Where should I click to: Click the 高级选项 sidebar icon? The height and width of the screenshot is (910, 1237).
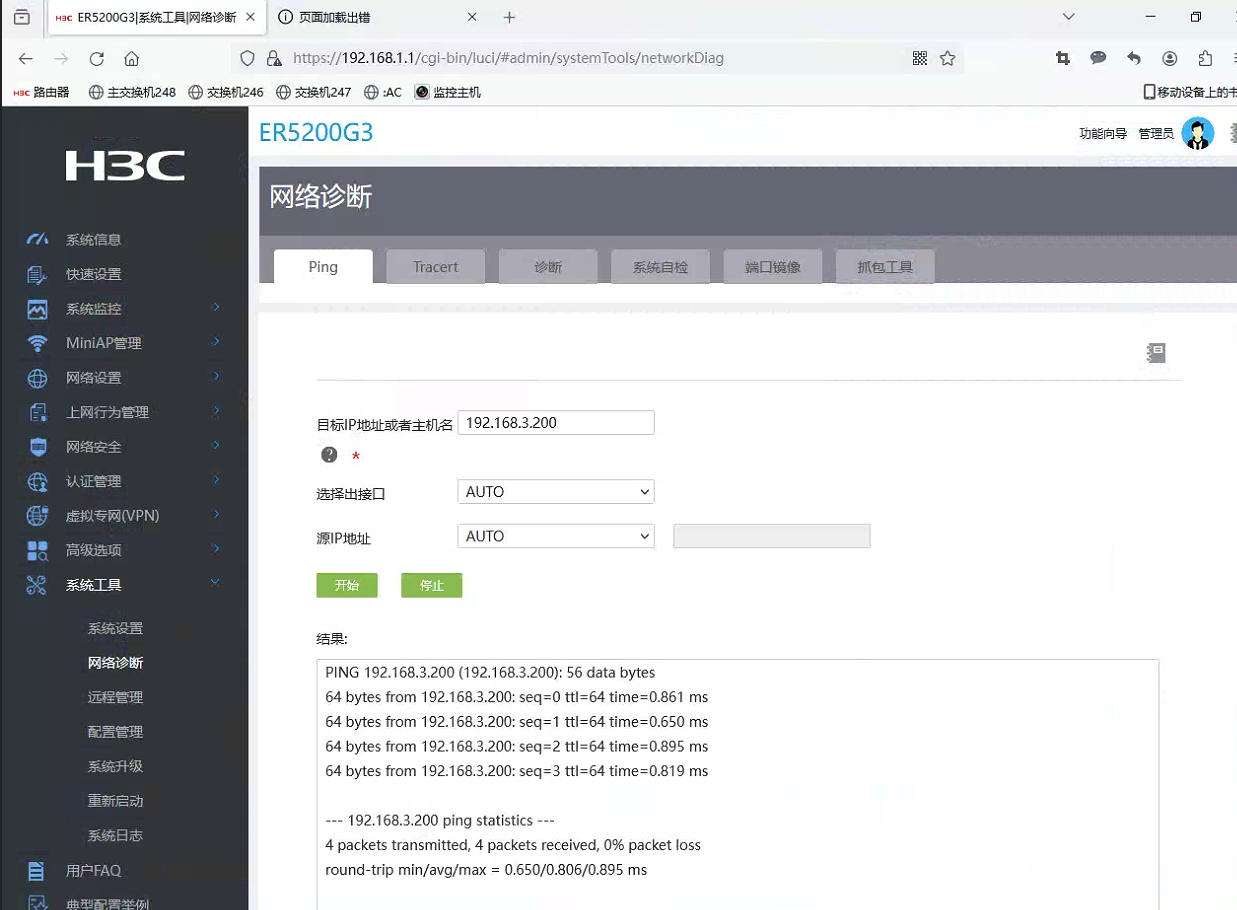click(x=37, y=550)
